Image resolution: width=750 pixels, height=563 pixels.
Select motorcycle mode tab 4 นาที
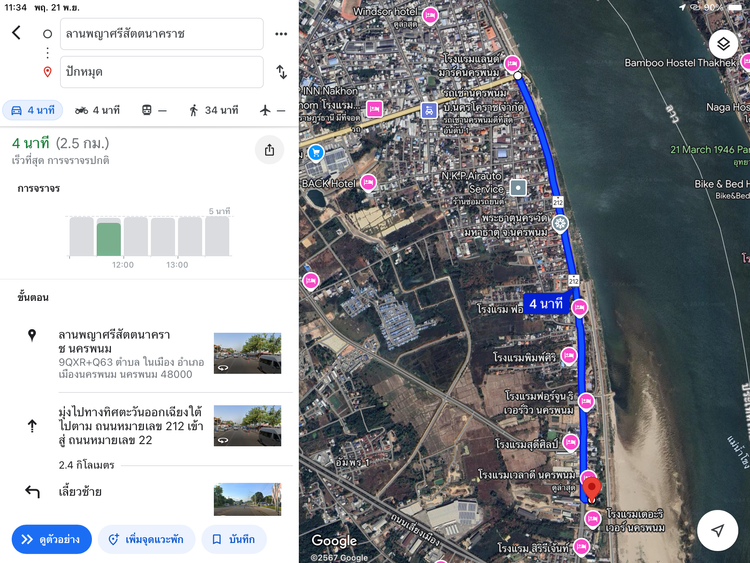coord(98,110)
